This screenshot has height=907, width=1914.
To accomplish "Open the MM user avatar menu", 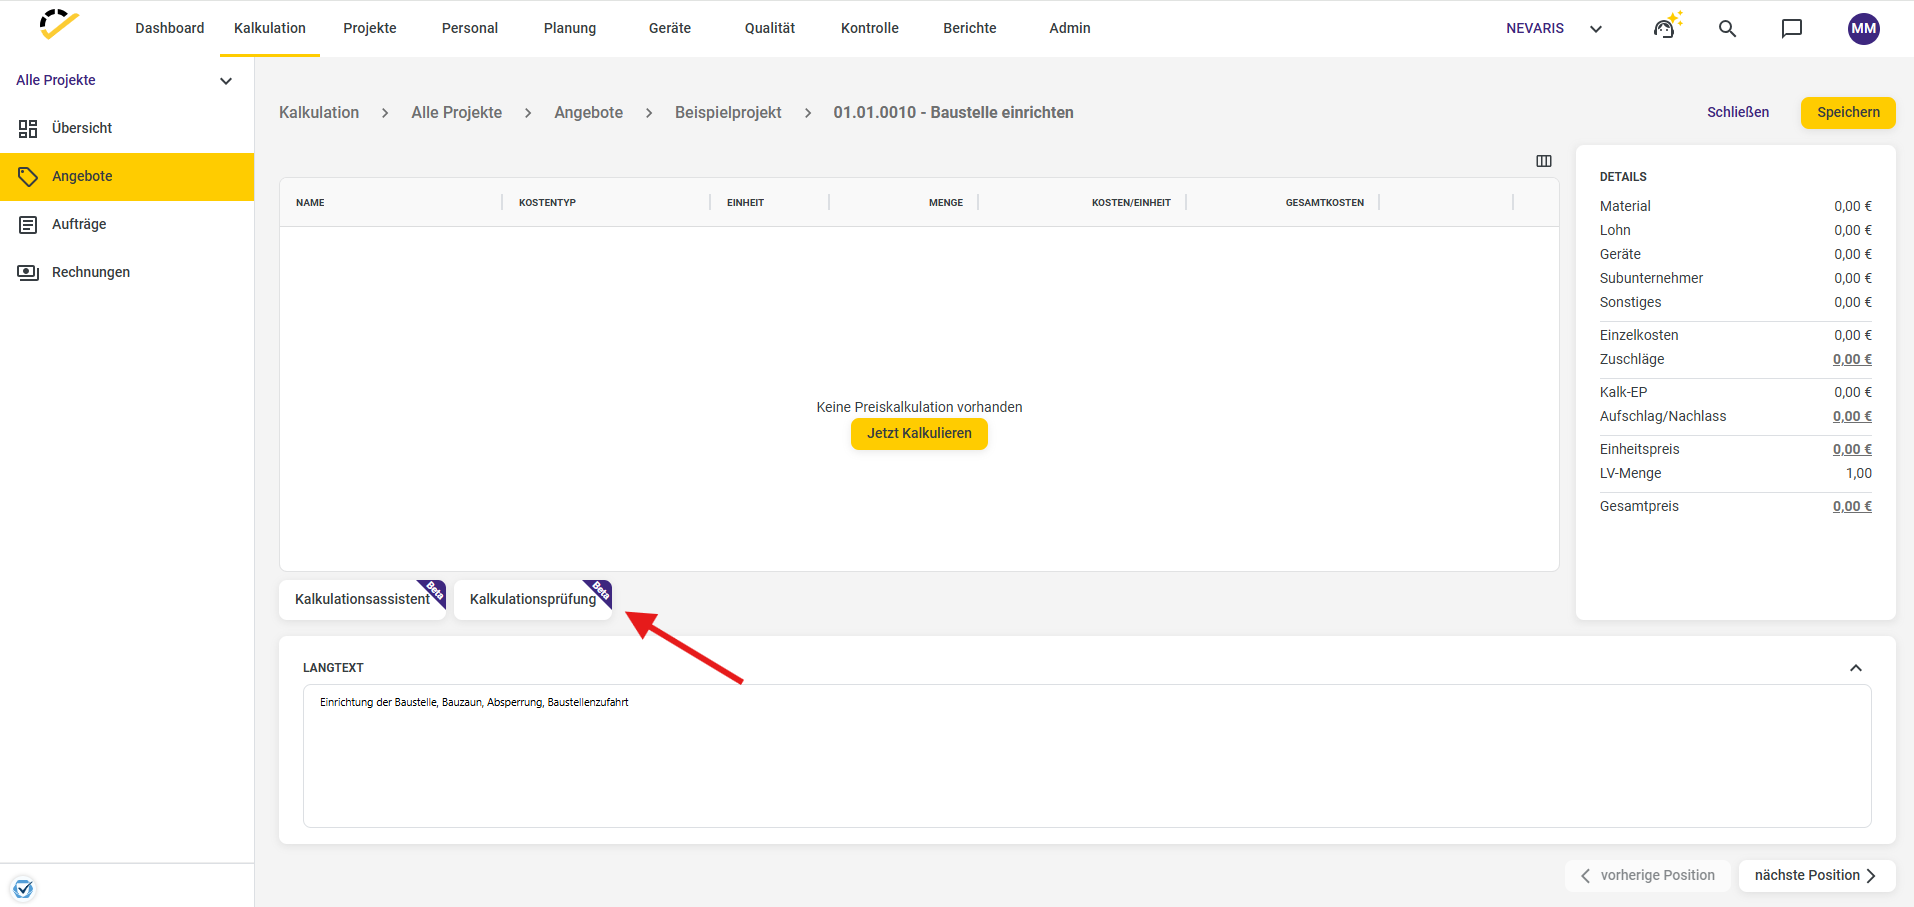I will click(1863, 28).
